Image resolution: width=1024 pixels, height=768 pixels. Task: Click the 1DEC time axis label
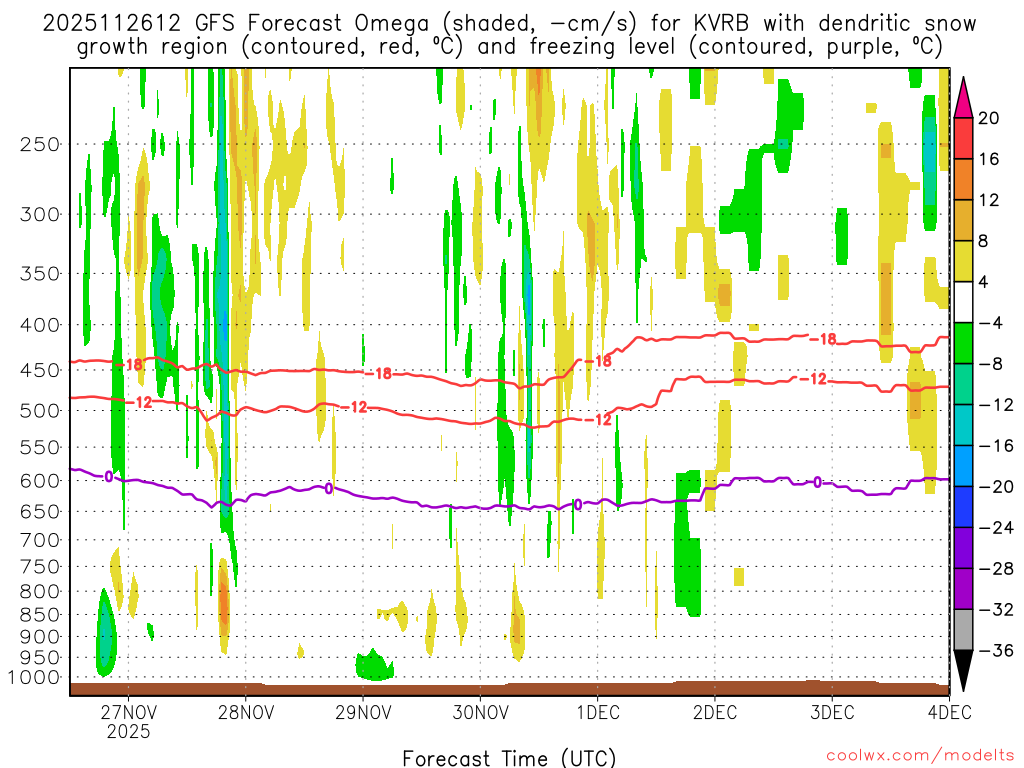pos(598,712)
